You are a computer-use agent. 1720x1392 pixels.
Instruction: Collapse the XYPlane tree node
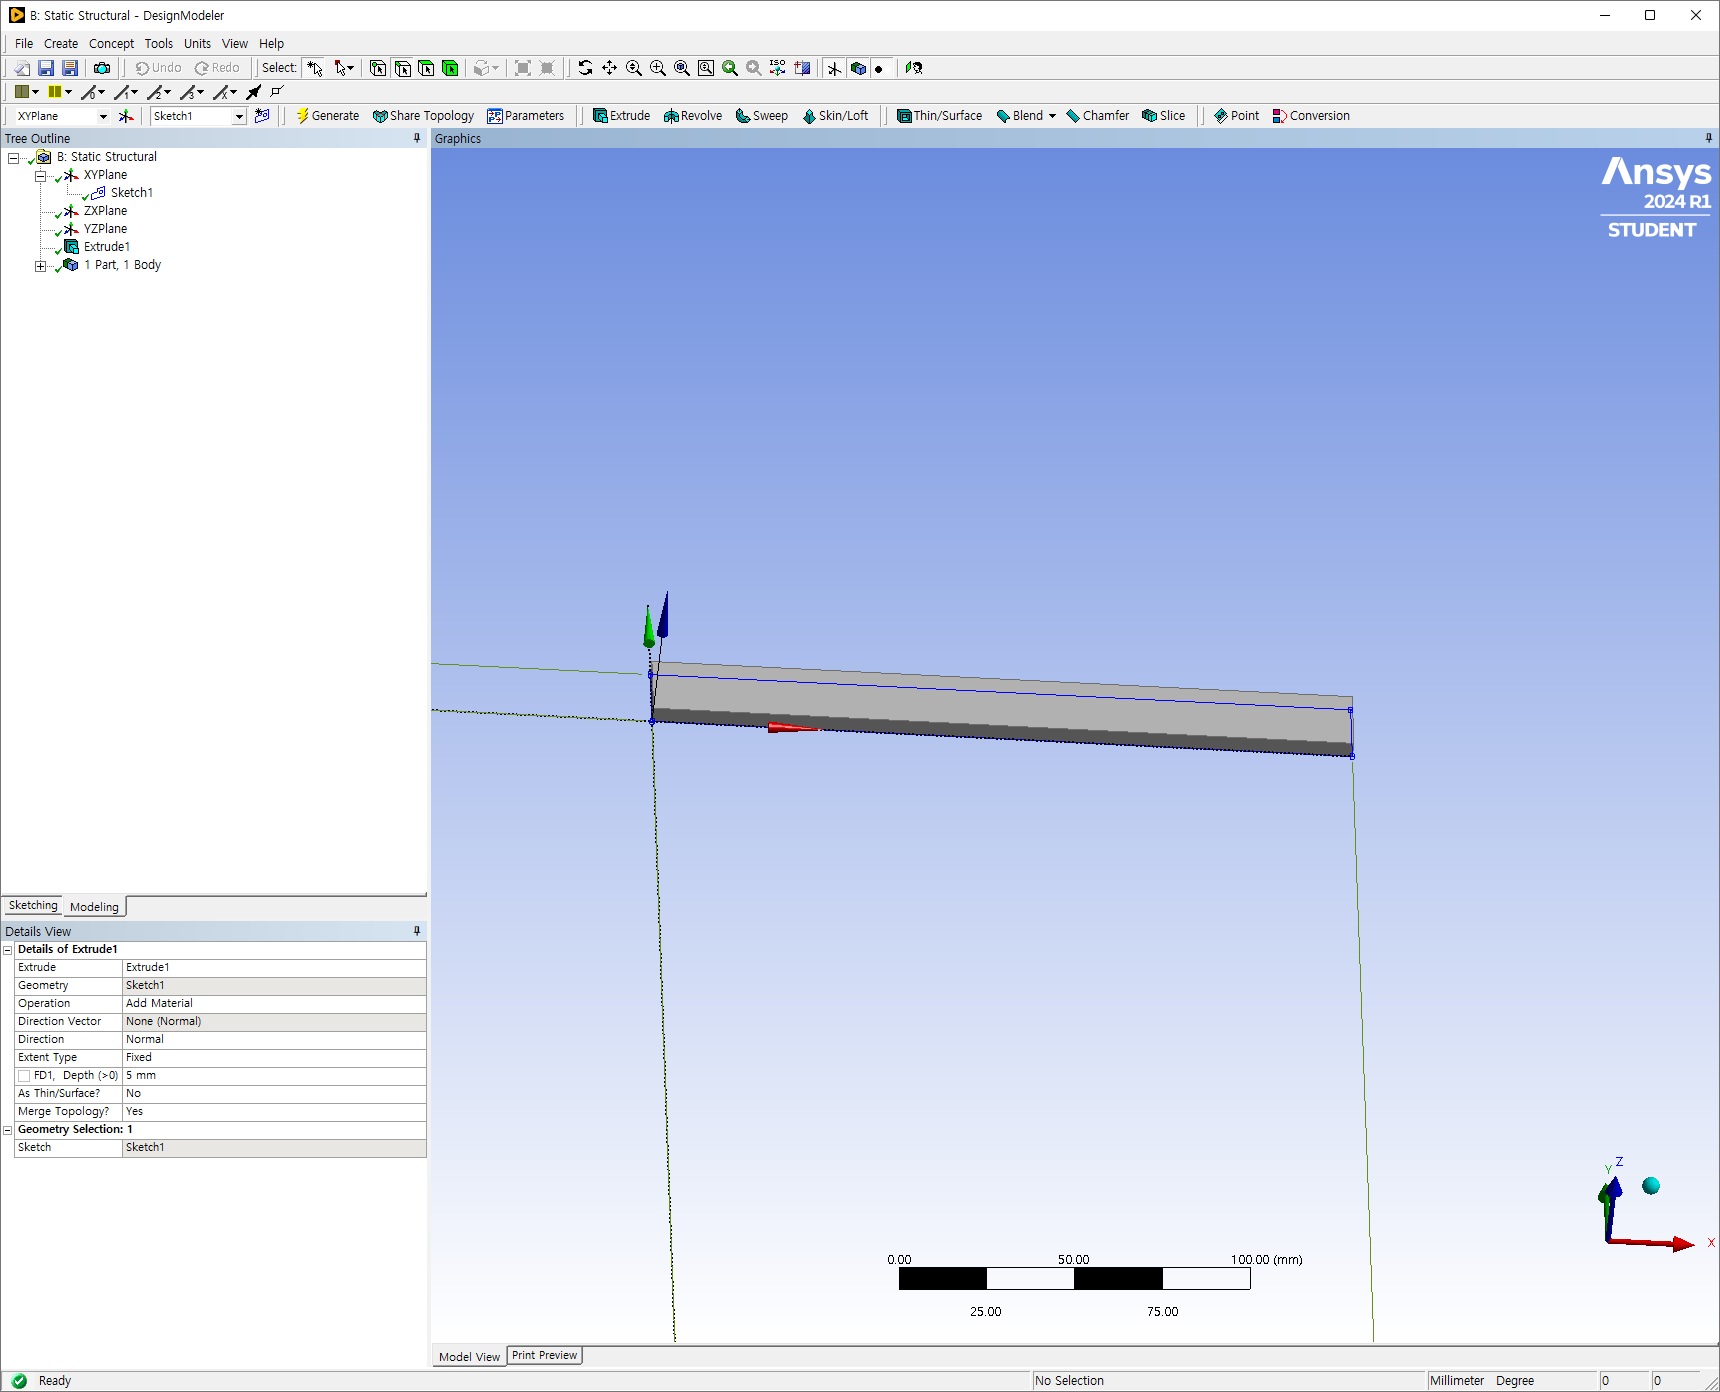click(x=40, y=176)
